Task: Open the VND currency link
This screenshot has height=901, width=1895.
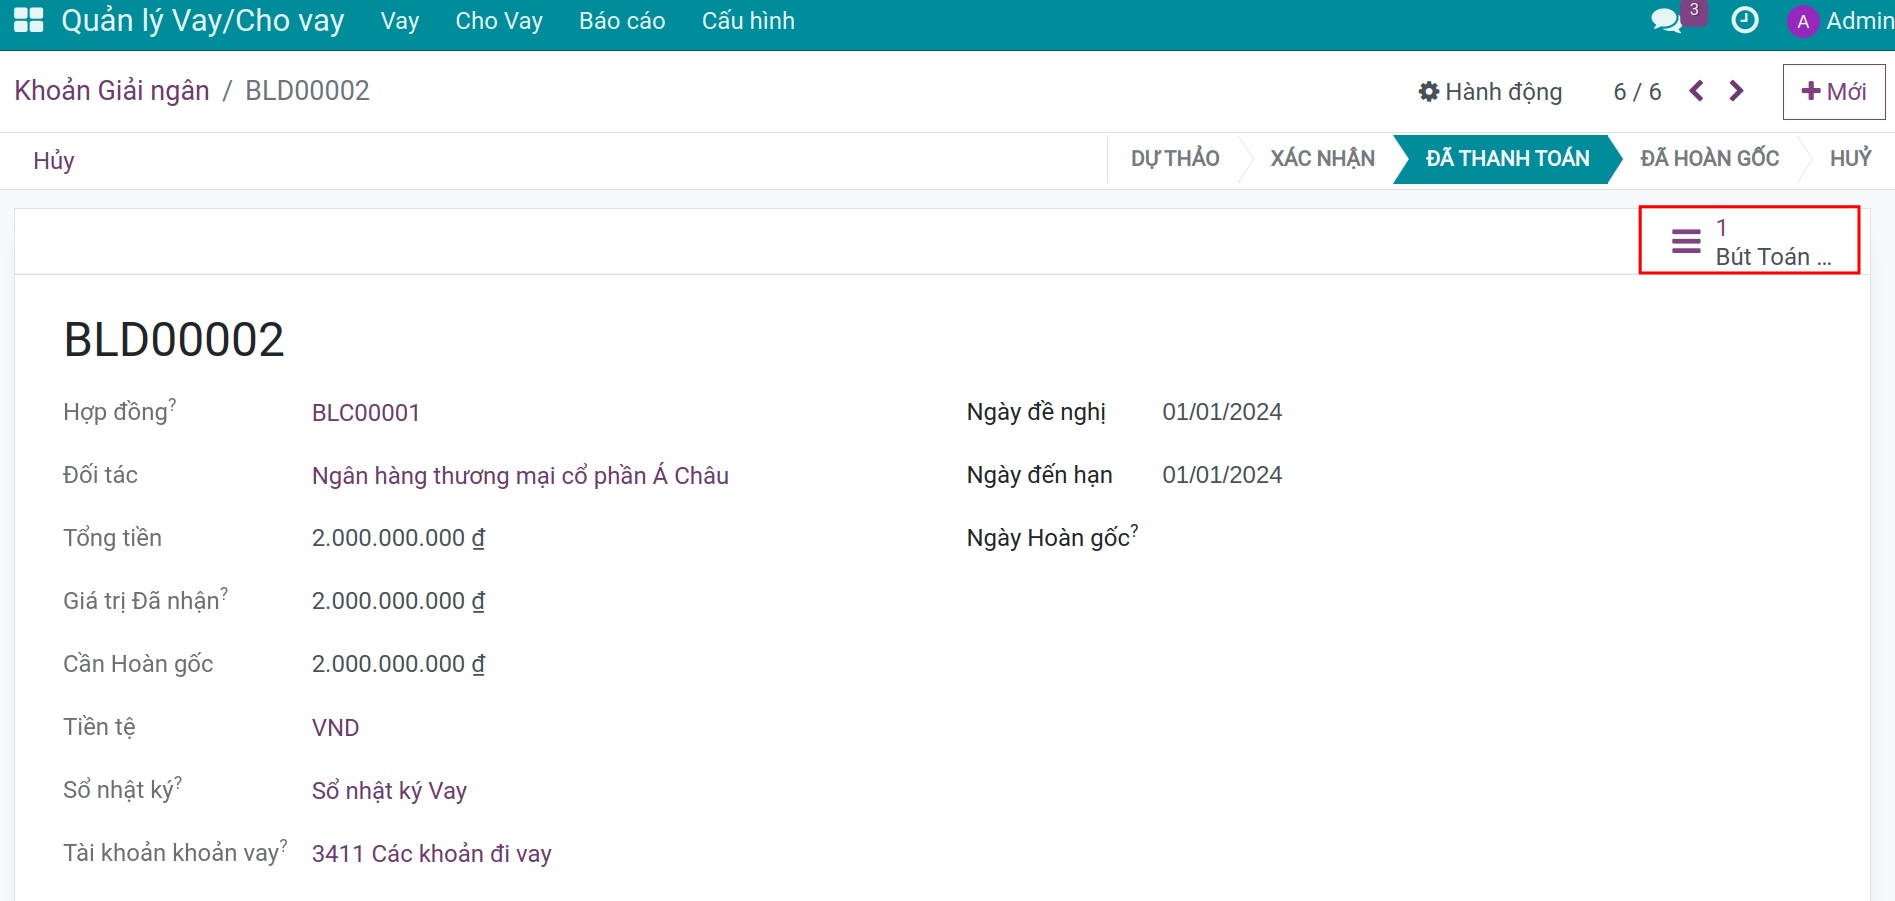Action: point(335,728)
